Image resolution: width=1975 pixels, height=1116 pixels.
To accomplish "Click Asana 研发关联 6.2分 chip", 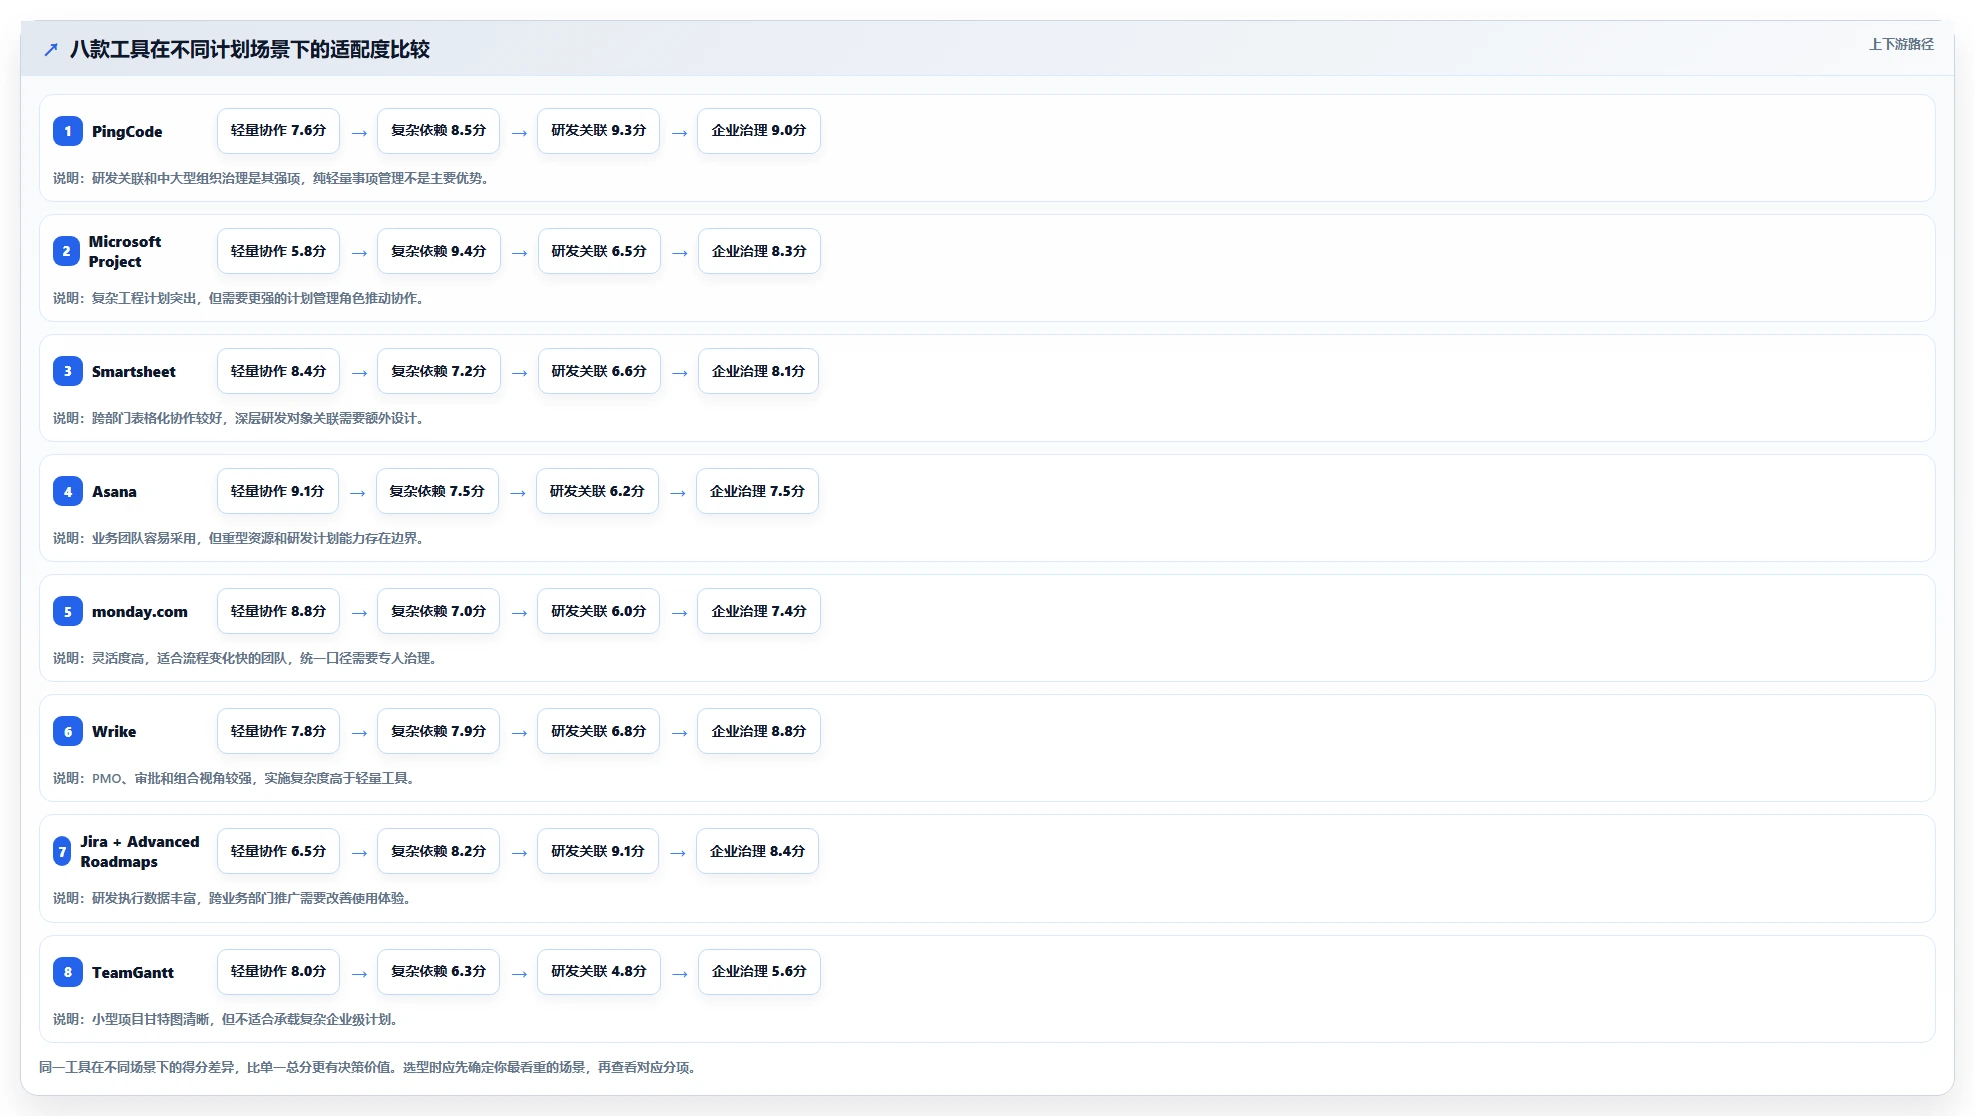I will [x=597, y=491].
